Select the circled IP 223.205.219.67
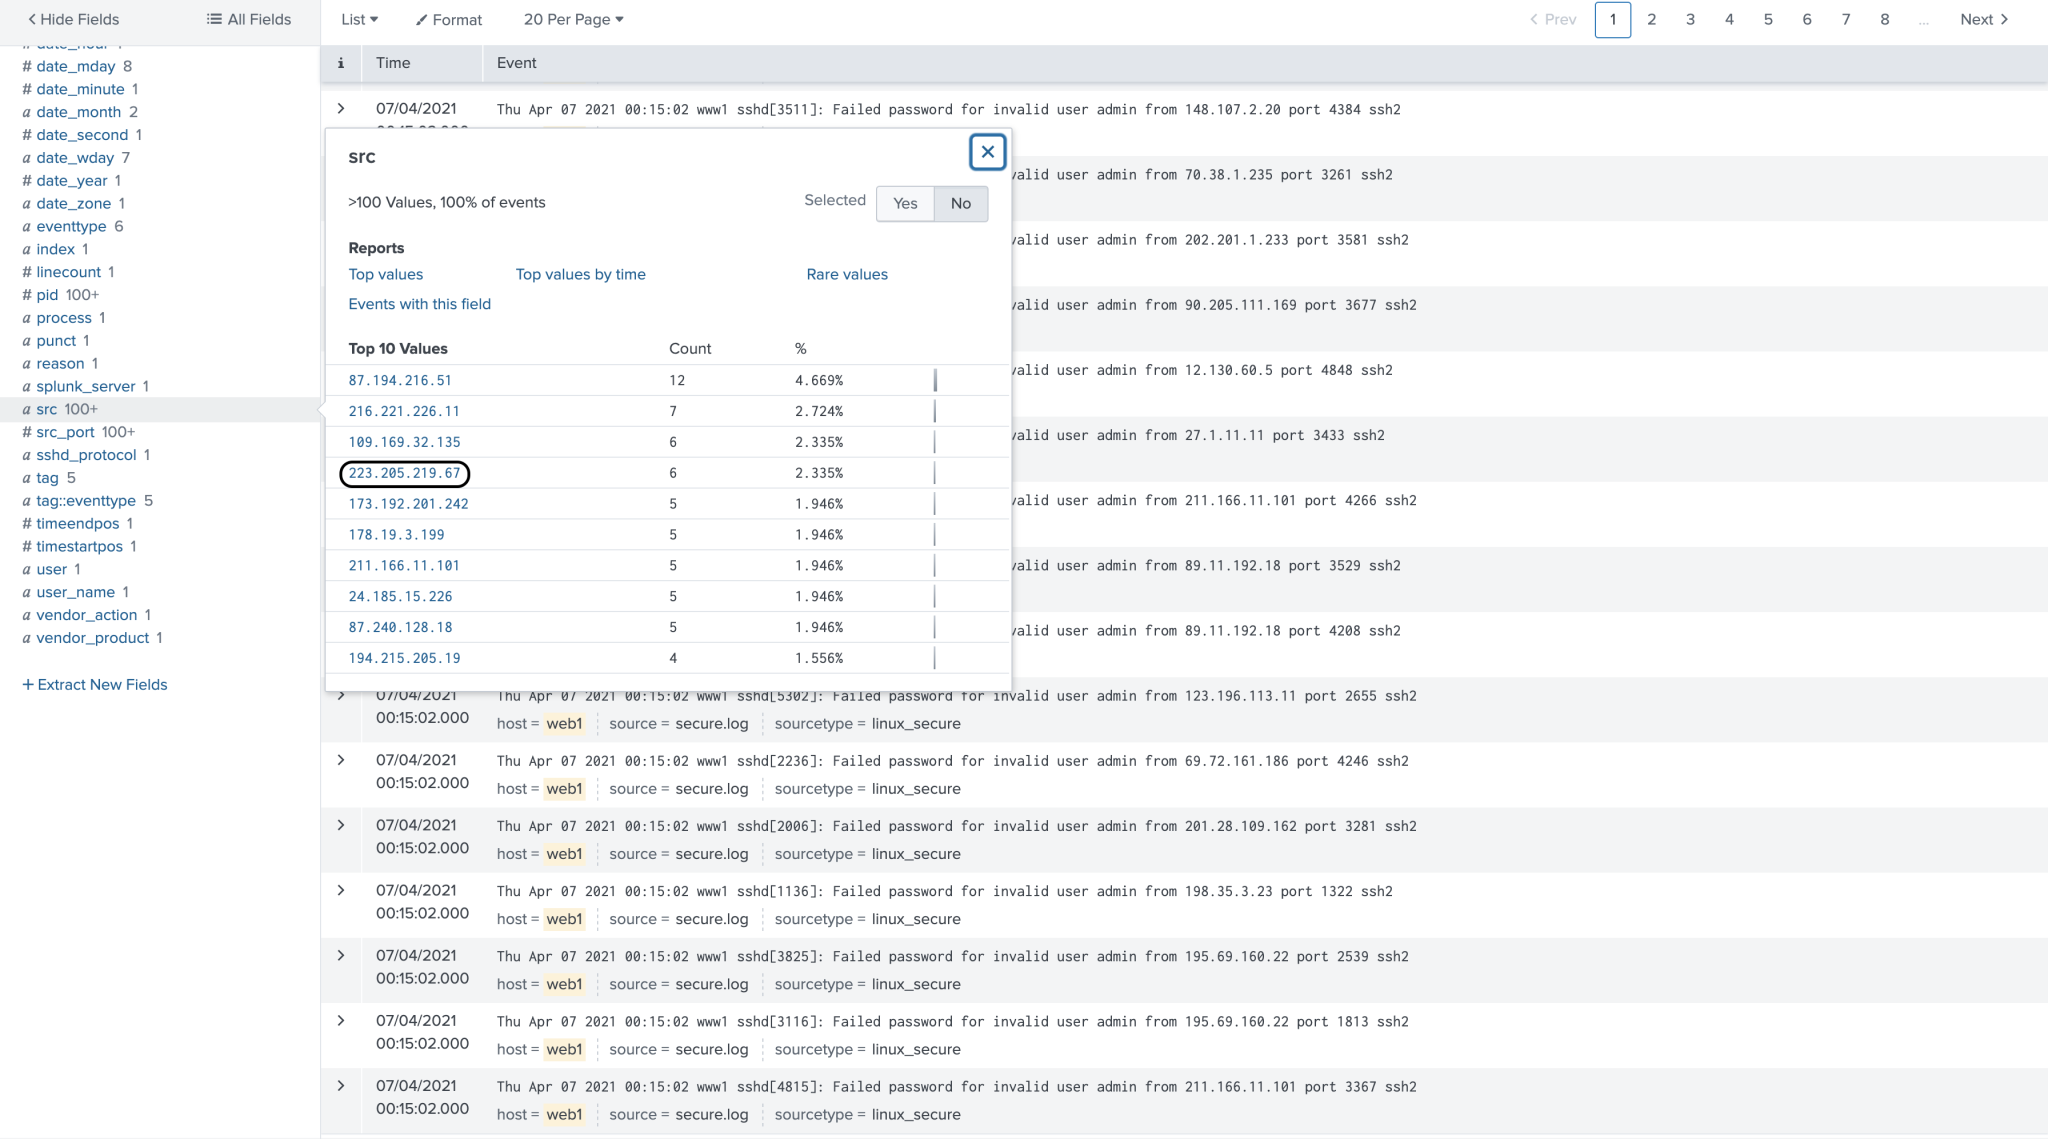The width and height of the screenshot is (2048, 1139). click(x=403, y=473)
